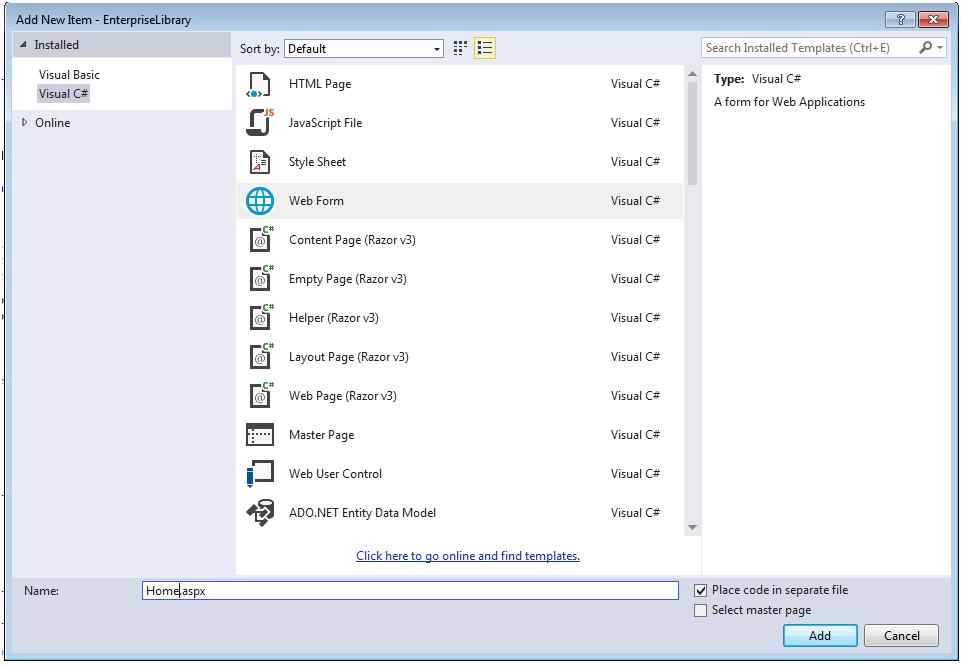
Task: Select the ADO.NET Entity Data Model icon
Action: click(x=259, y=512)
